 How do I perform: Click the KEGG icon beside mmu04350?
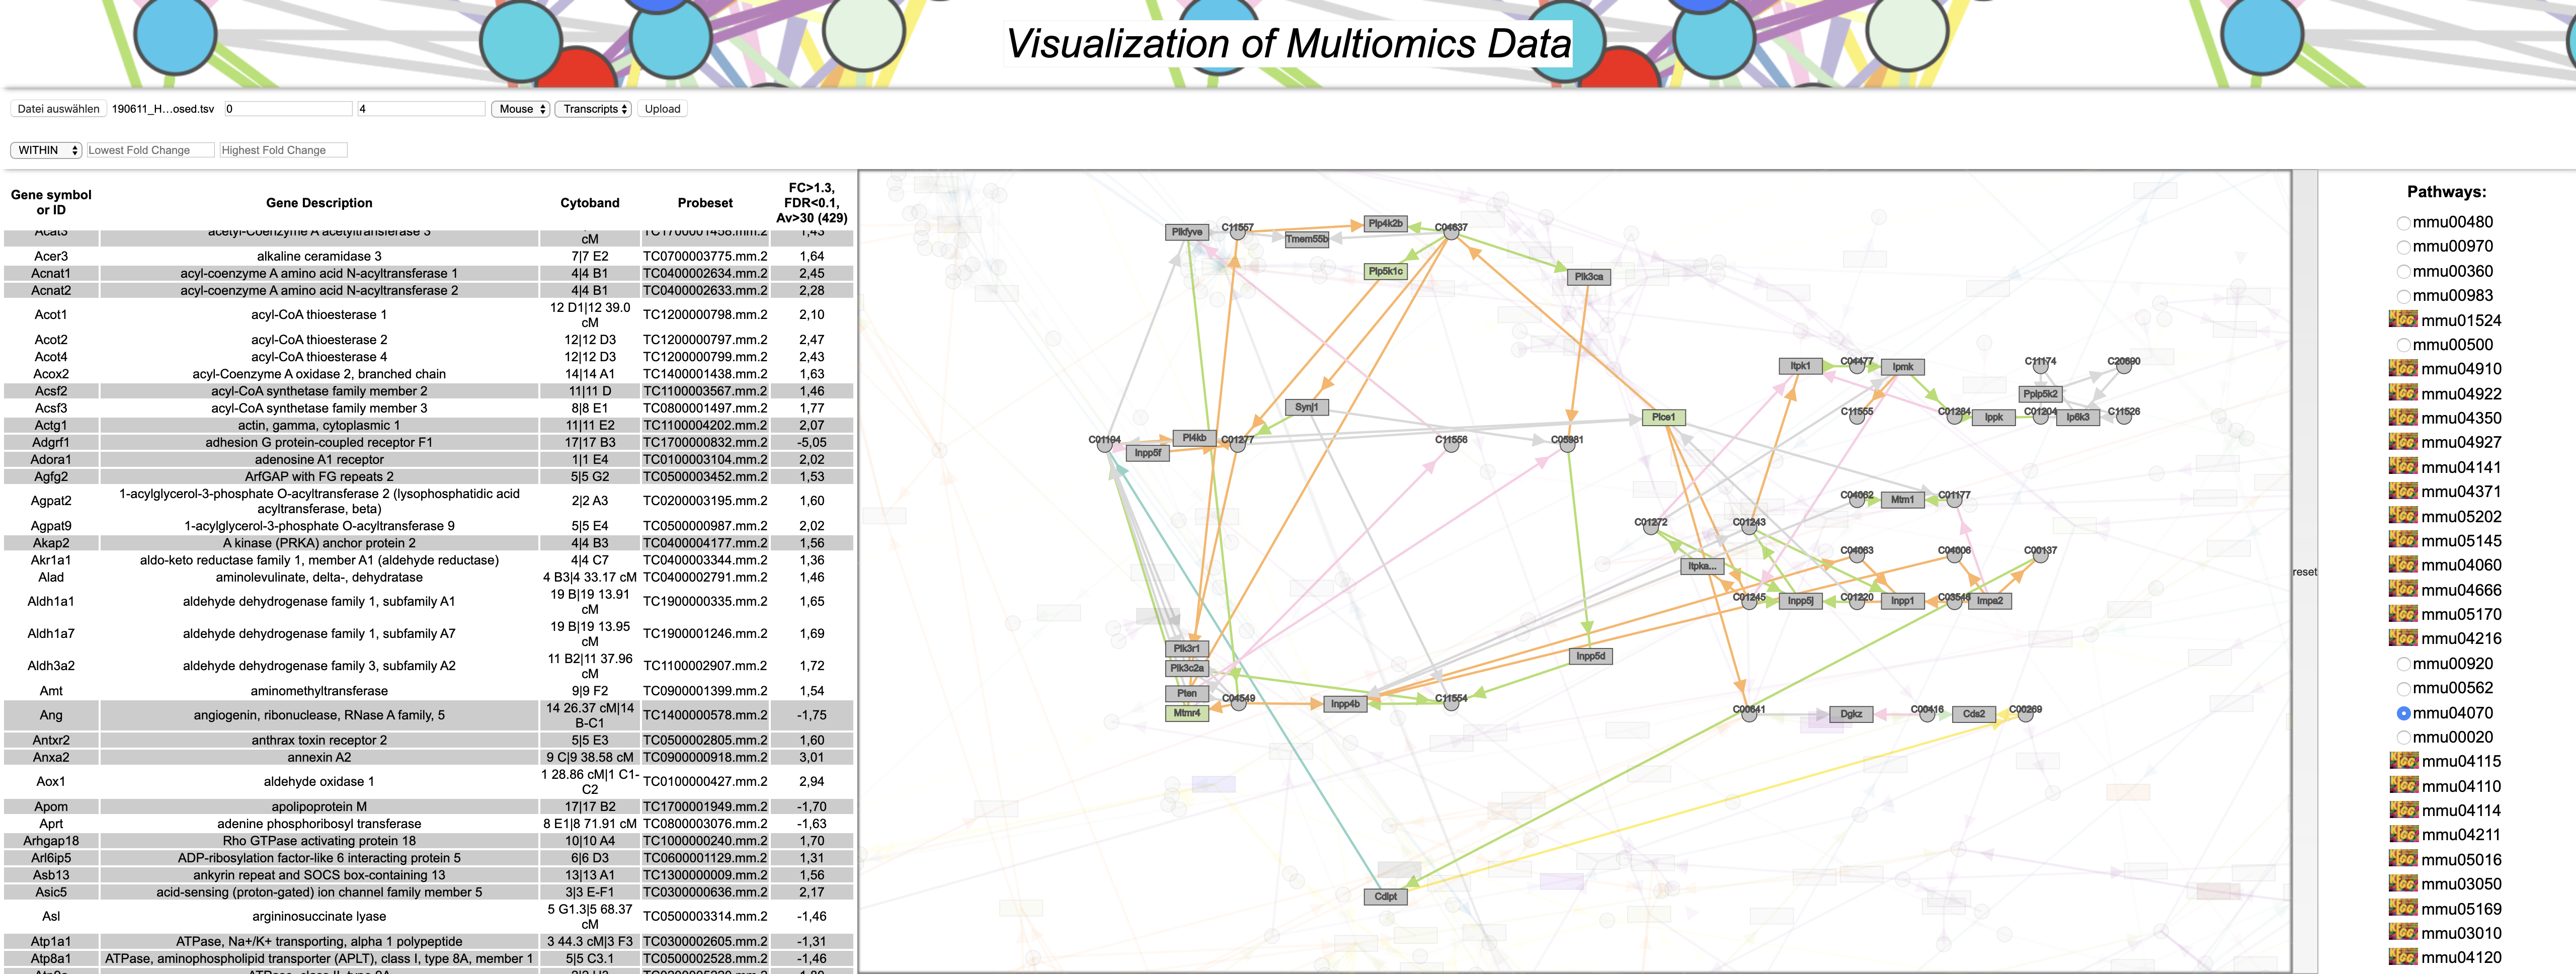point(2403,418)
